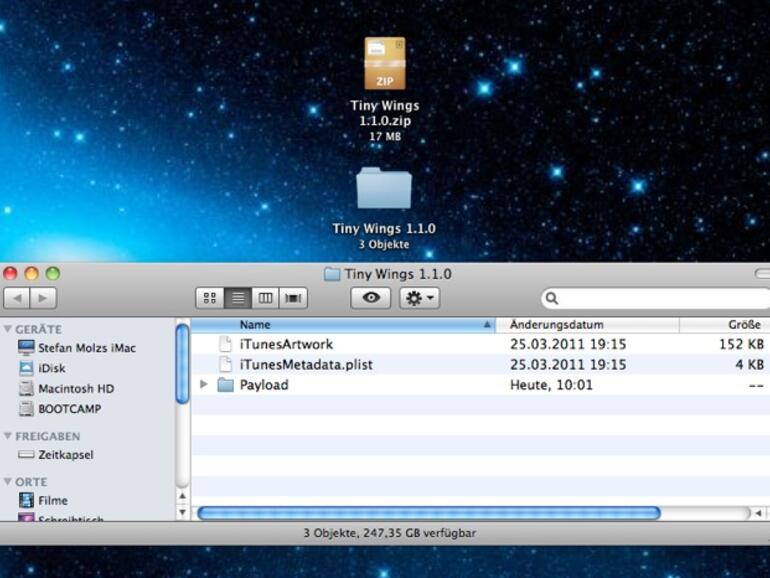The height and width of the screenshot is (578, 770).
Task: Sort by the Größe column header
Action: point(724,325)
